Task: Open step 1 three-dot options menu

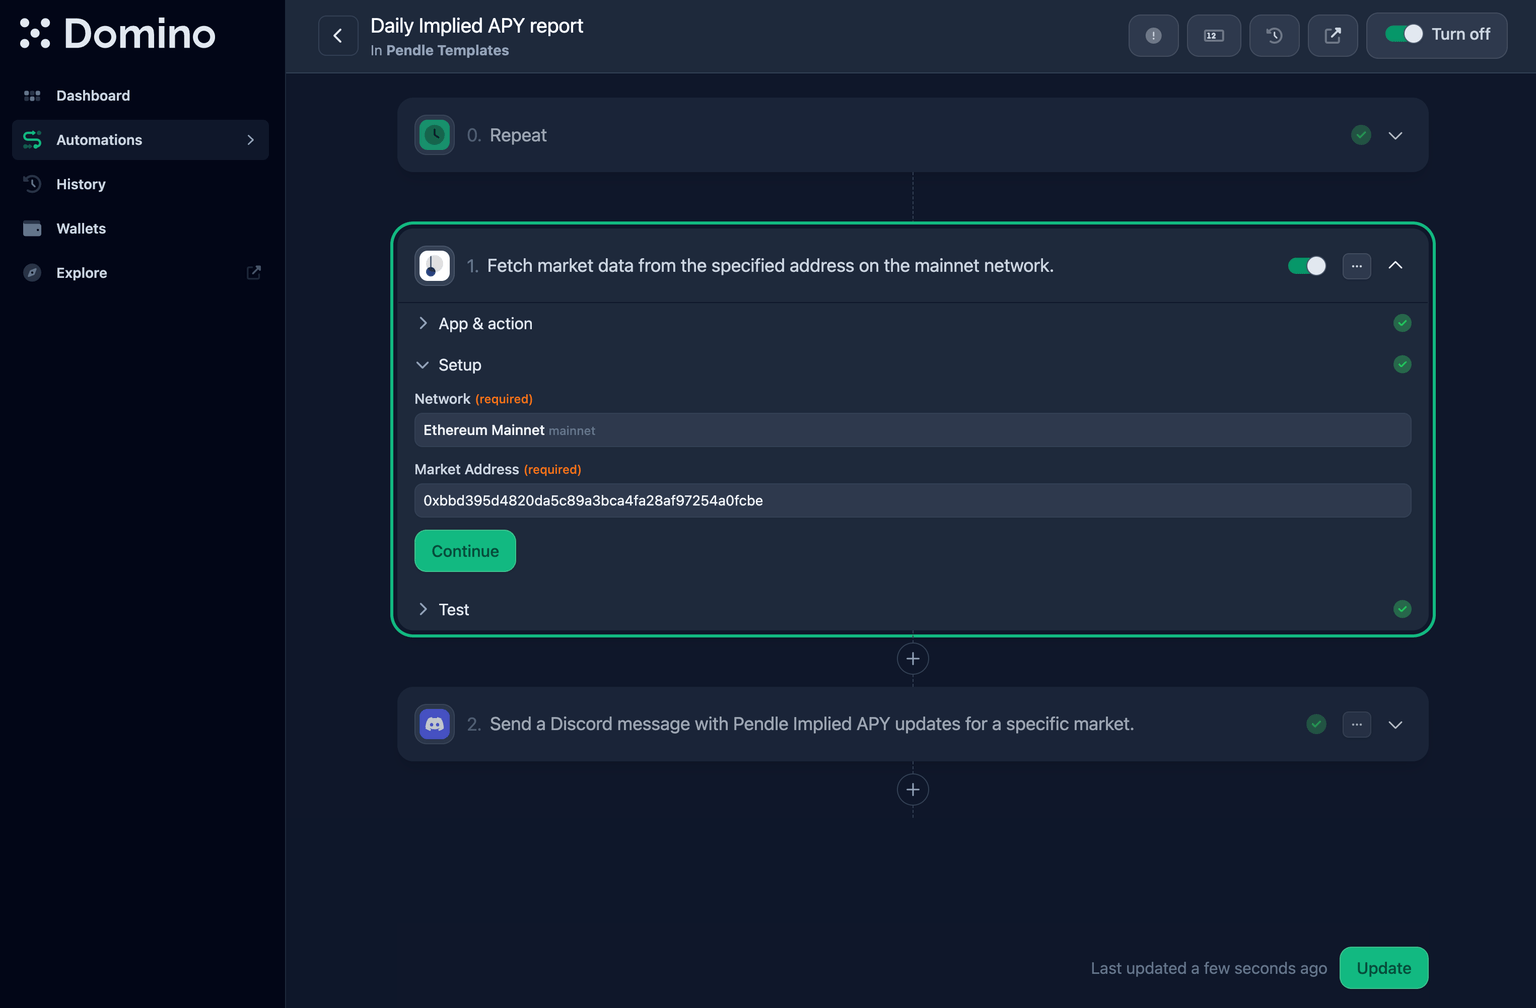Action: click(x=1356, y=266)
